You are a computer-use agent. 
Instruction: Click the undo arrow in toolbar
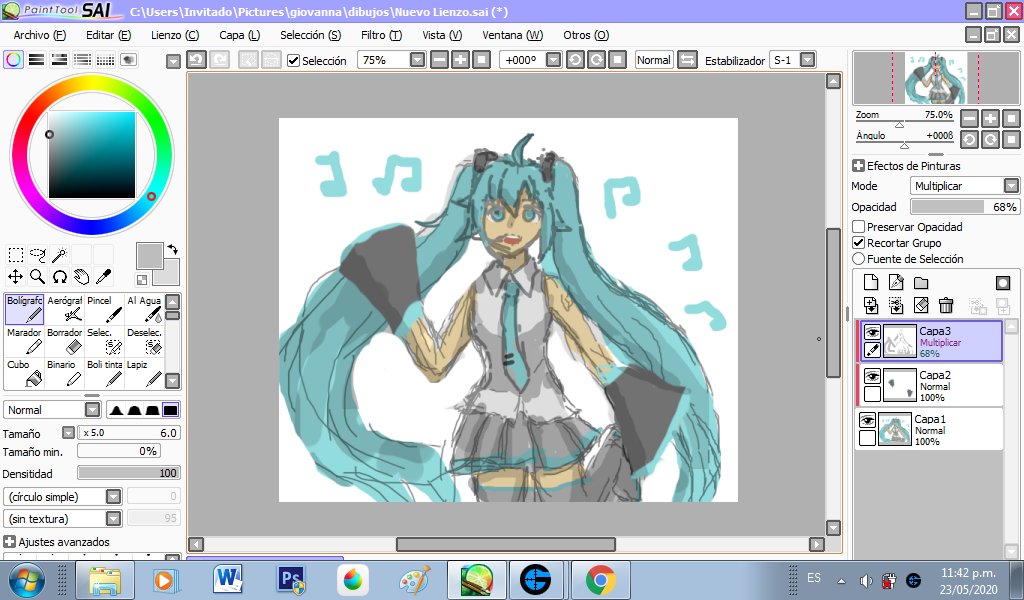click(x=197, y=60)
